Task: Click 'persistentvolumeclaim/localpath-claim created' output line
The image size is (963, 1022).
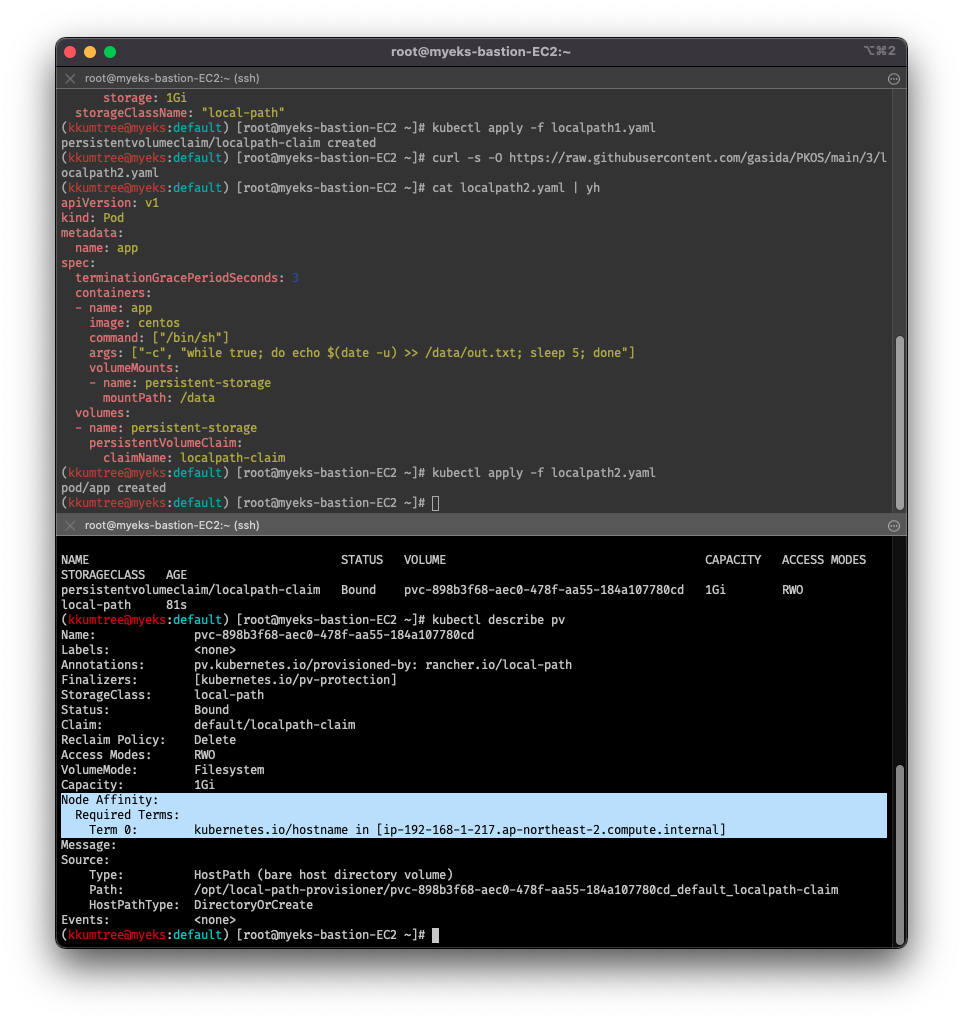Action: tap(218, 143)
